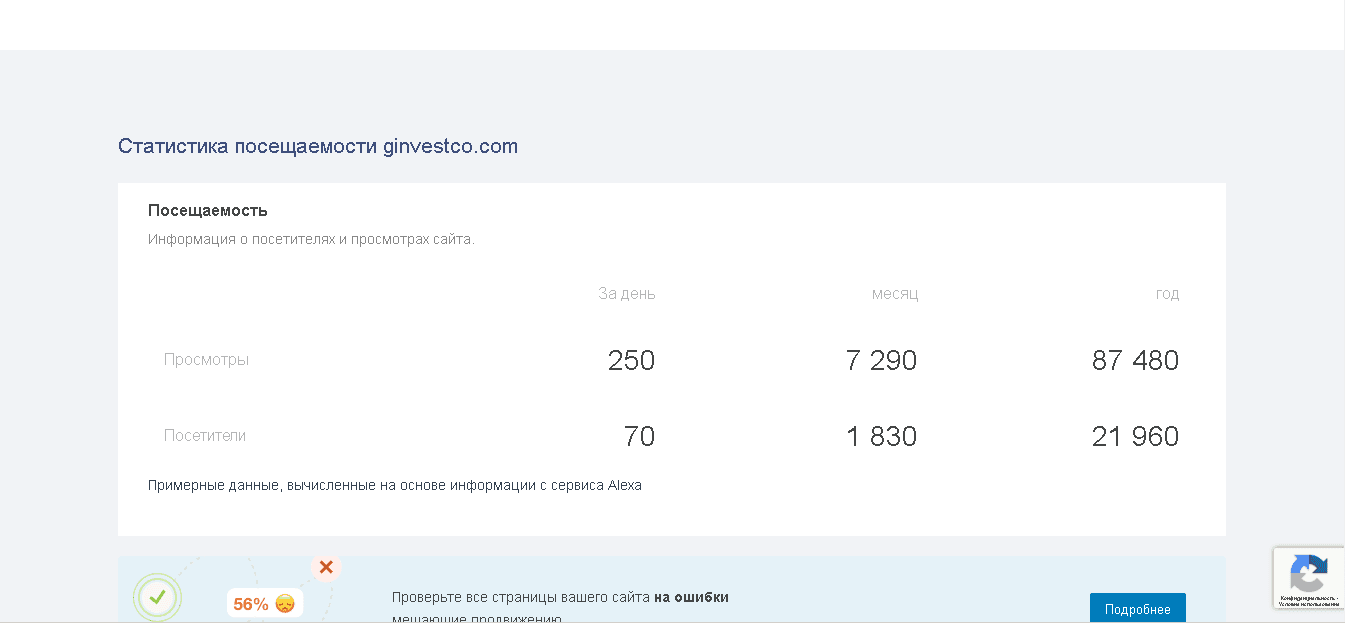
Task: Dismiss the site check banner via the X
Action: tap(326, 568)
